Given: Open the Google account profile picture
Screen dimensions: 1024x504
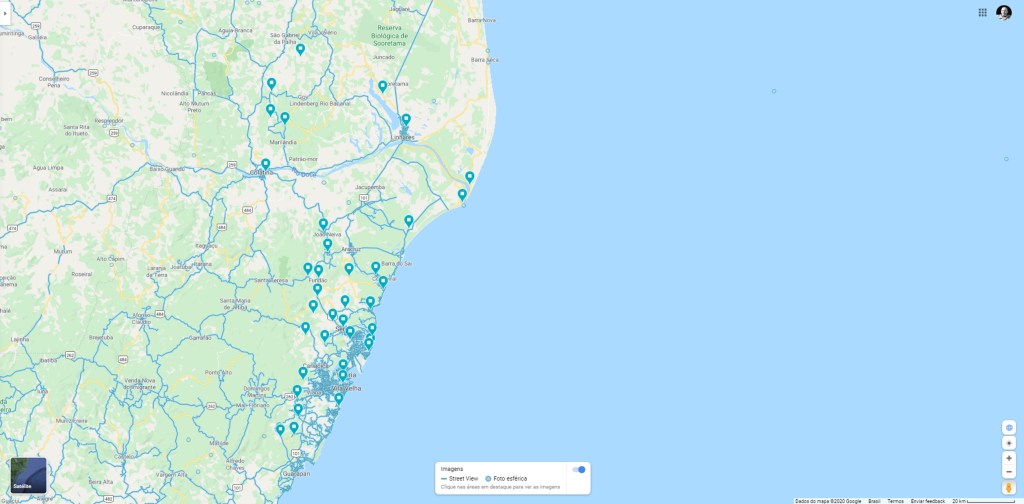Looking at the screenshot, I should 1004,12.
